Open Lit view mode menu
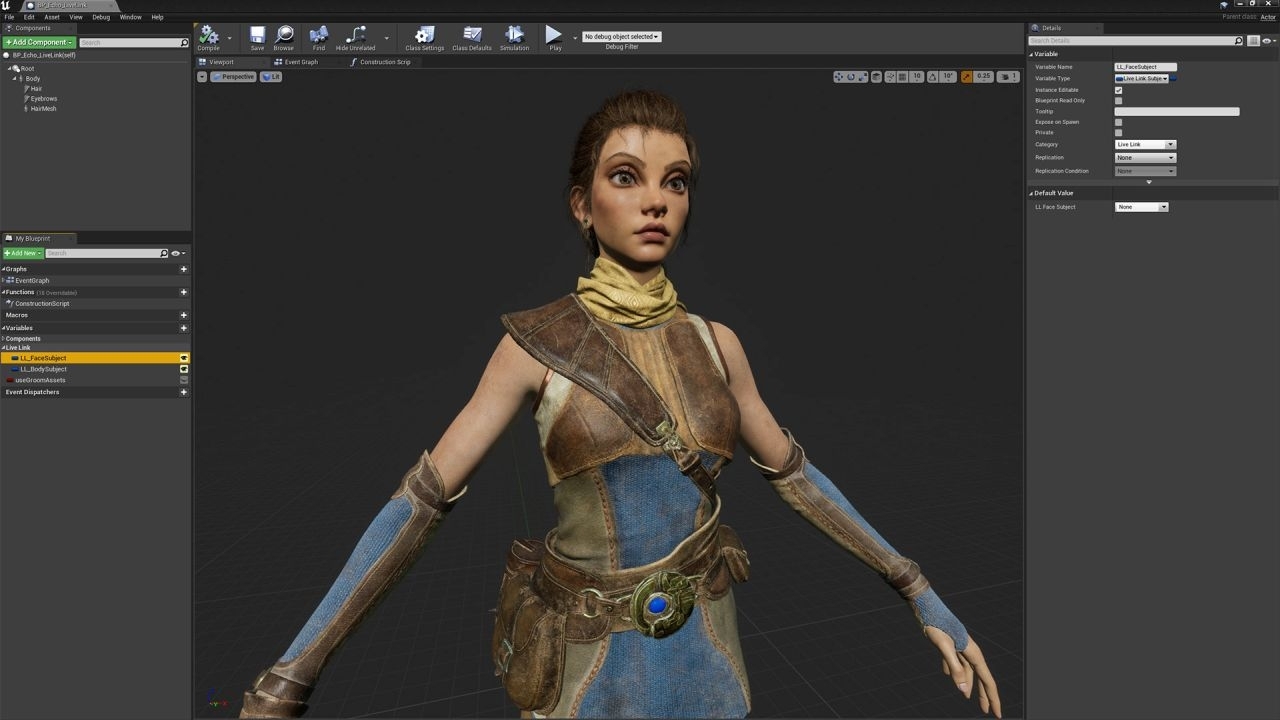This screenshot has height=720, width=1280. (271, 77)
